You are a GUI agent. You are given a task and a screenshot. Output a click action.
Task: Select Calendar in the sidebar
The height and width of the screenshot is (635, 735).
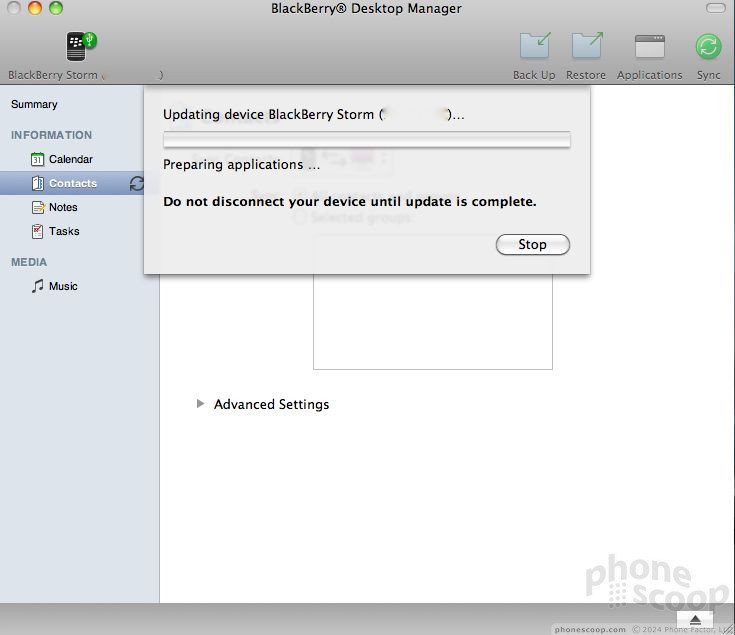tap(71, 159)
